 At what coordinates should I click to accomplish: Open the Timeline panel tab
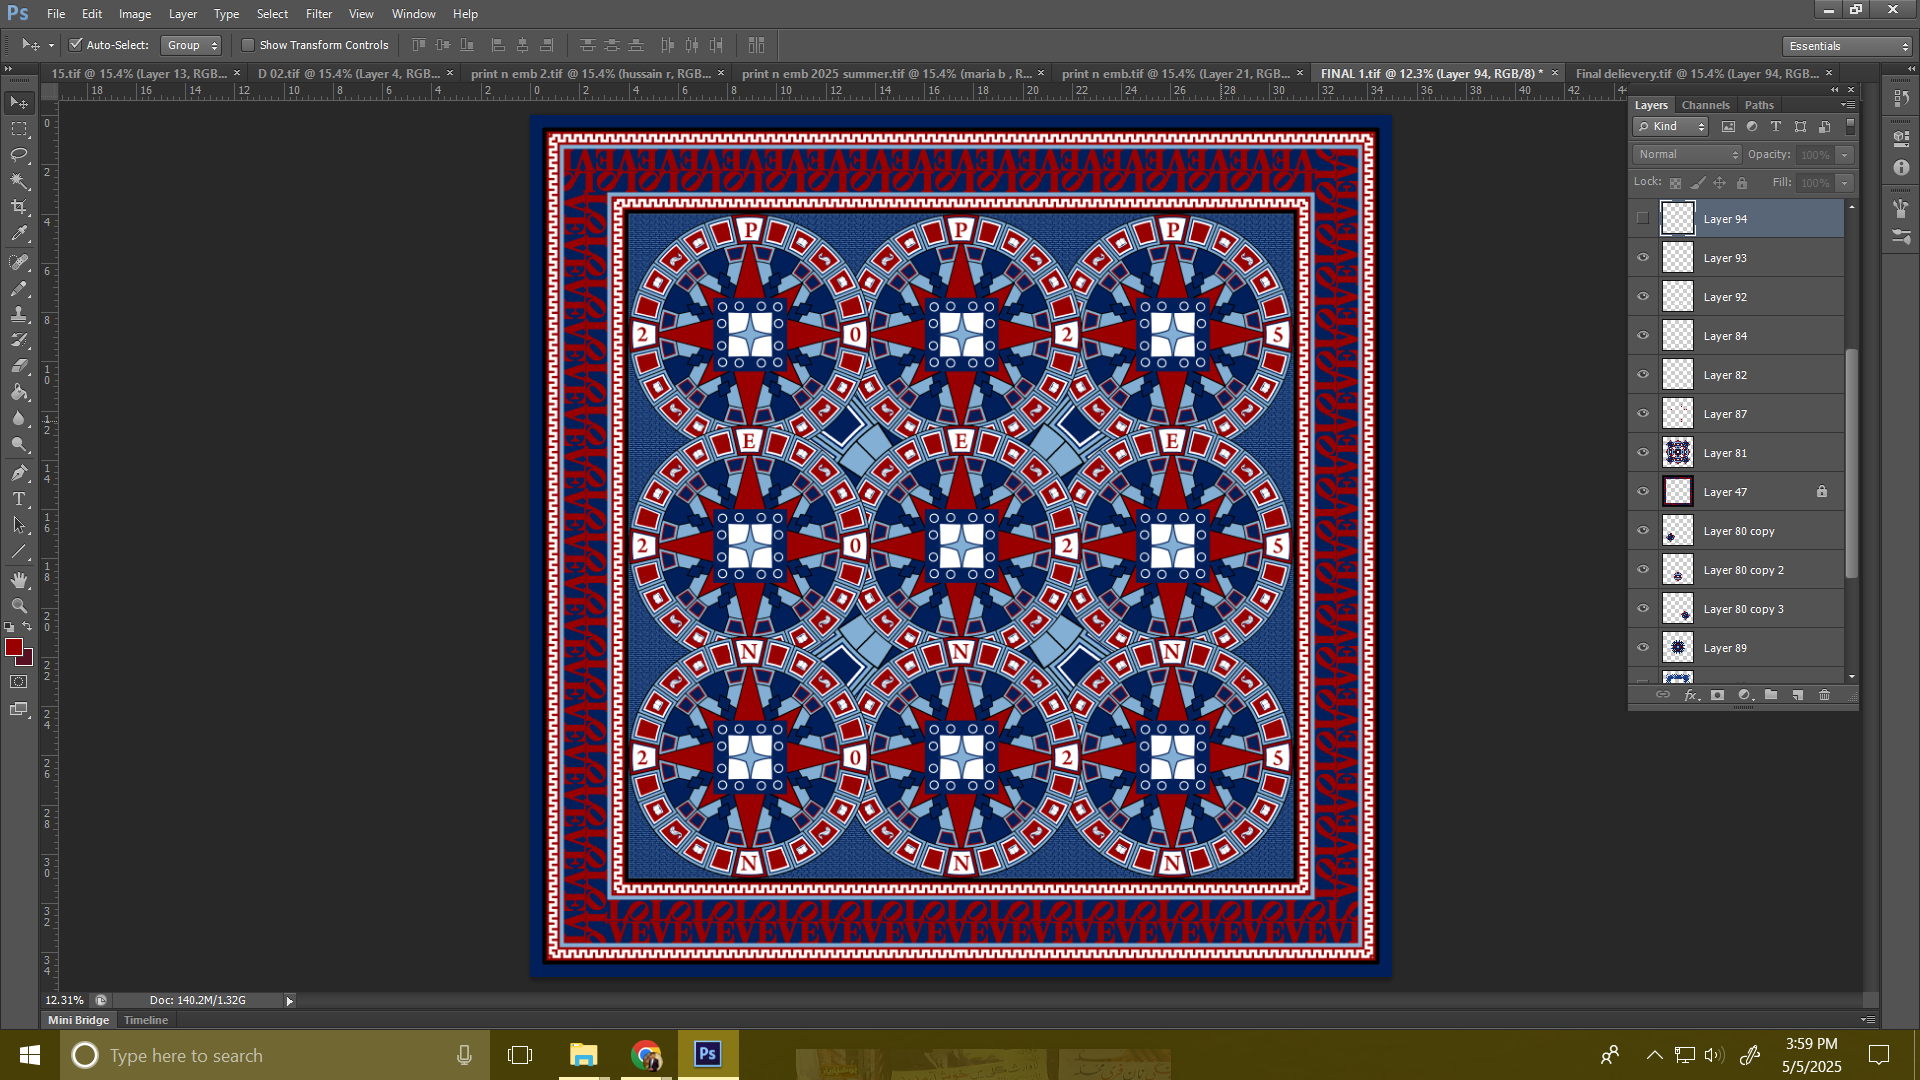click(x=146, y=1020)
